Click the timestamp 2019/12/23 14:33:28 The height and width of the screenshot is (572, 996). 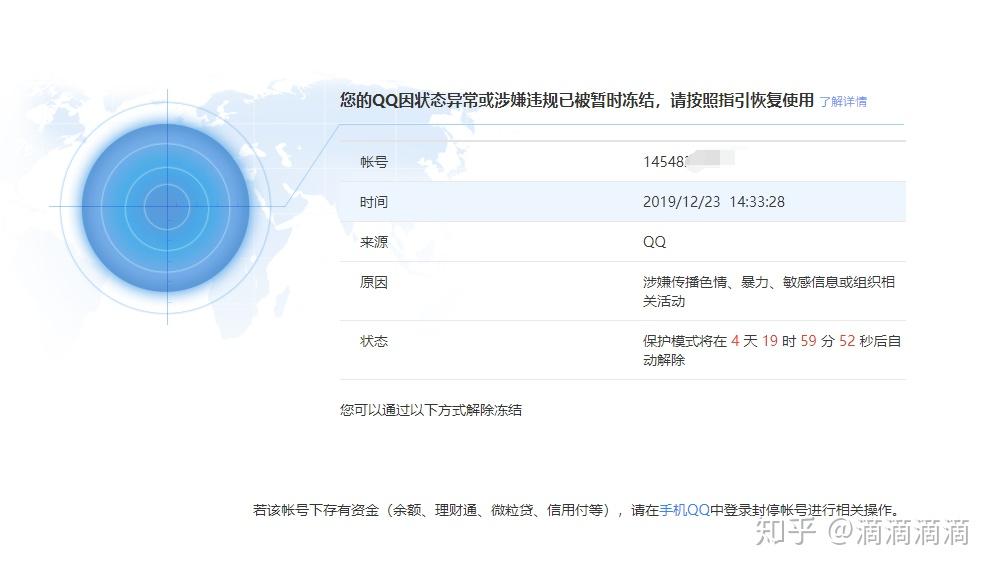[x=713, y=201]
